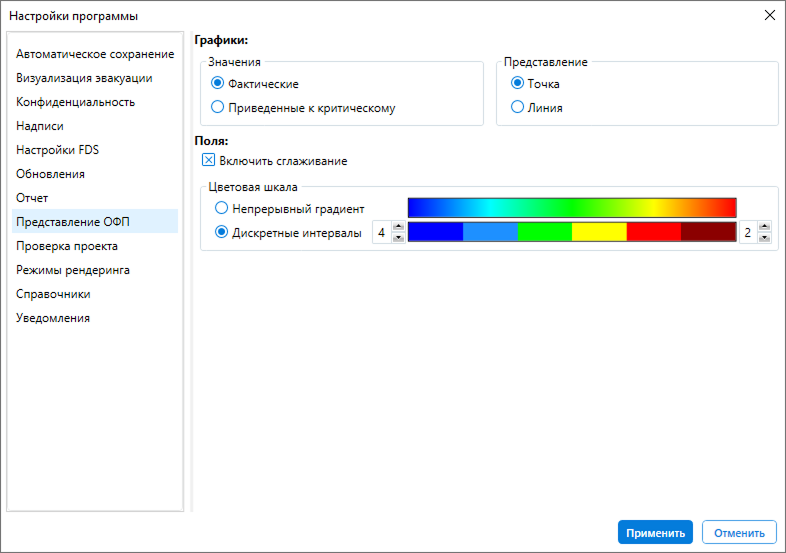Screen dimensions: 786x553
Task: Open the Отчет settings section
Action: pyautogui.click(x=95, y=198)
